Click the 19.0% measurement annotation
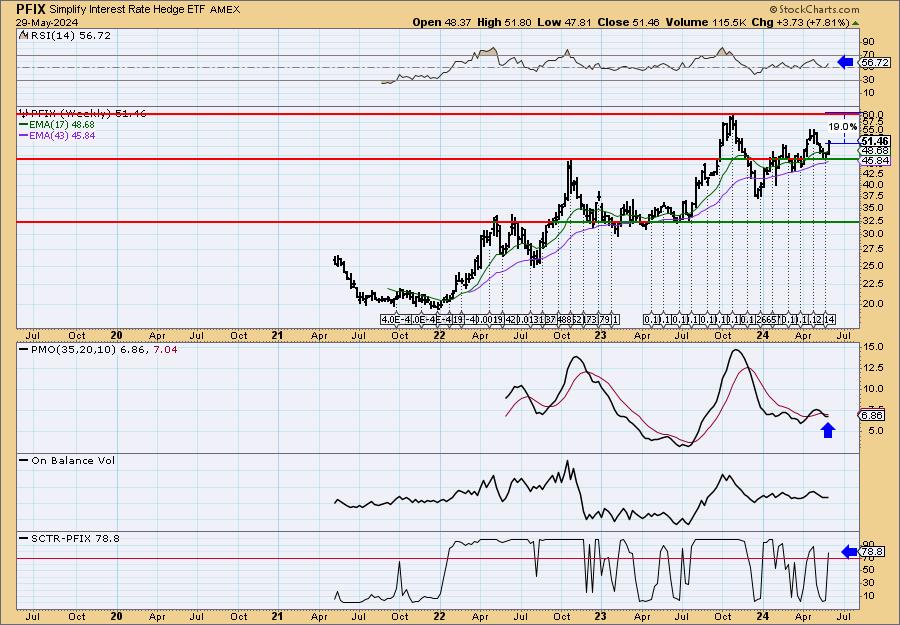Image resolution: width=900 pixels, height=625 pixels. [843, 126]
